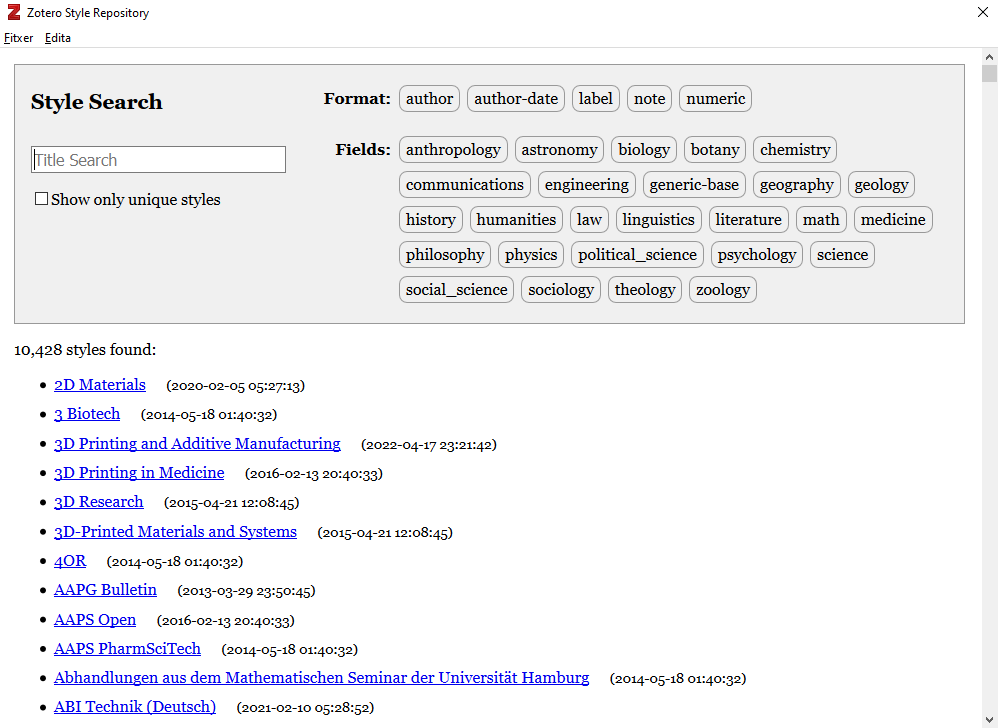Open the 2D Materials style link
This screenshot has width=998, height=728.
(100, 385)
